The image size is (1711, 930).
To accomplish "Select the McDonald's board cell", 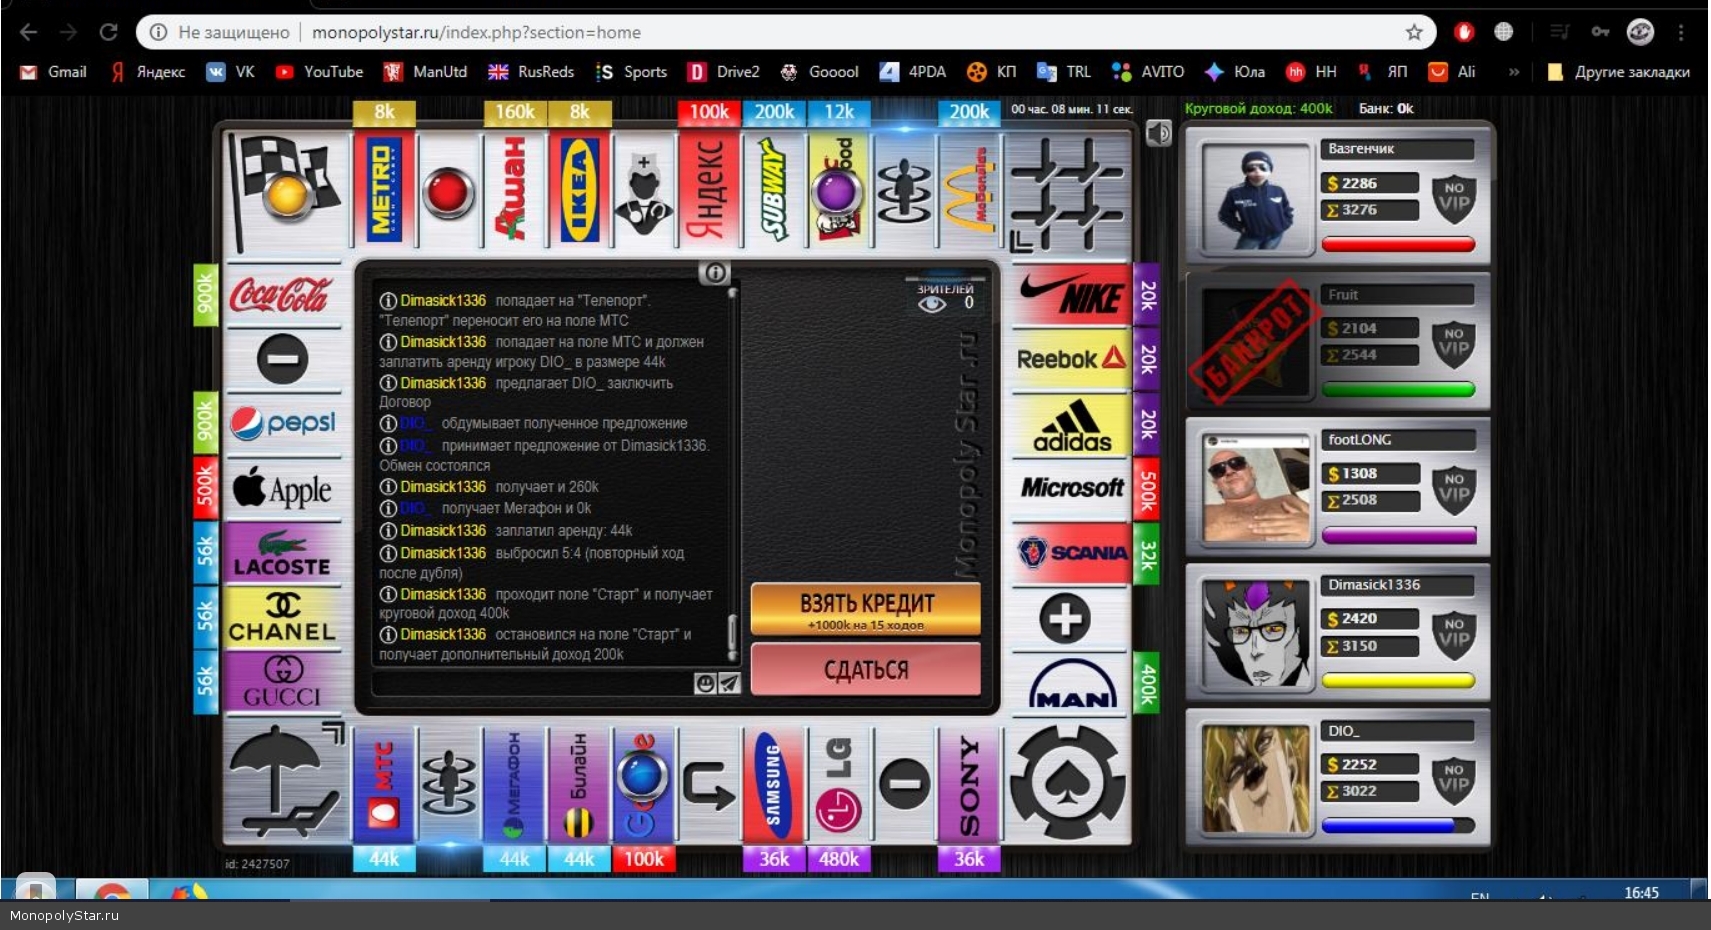I will click(x=969, y=189).
